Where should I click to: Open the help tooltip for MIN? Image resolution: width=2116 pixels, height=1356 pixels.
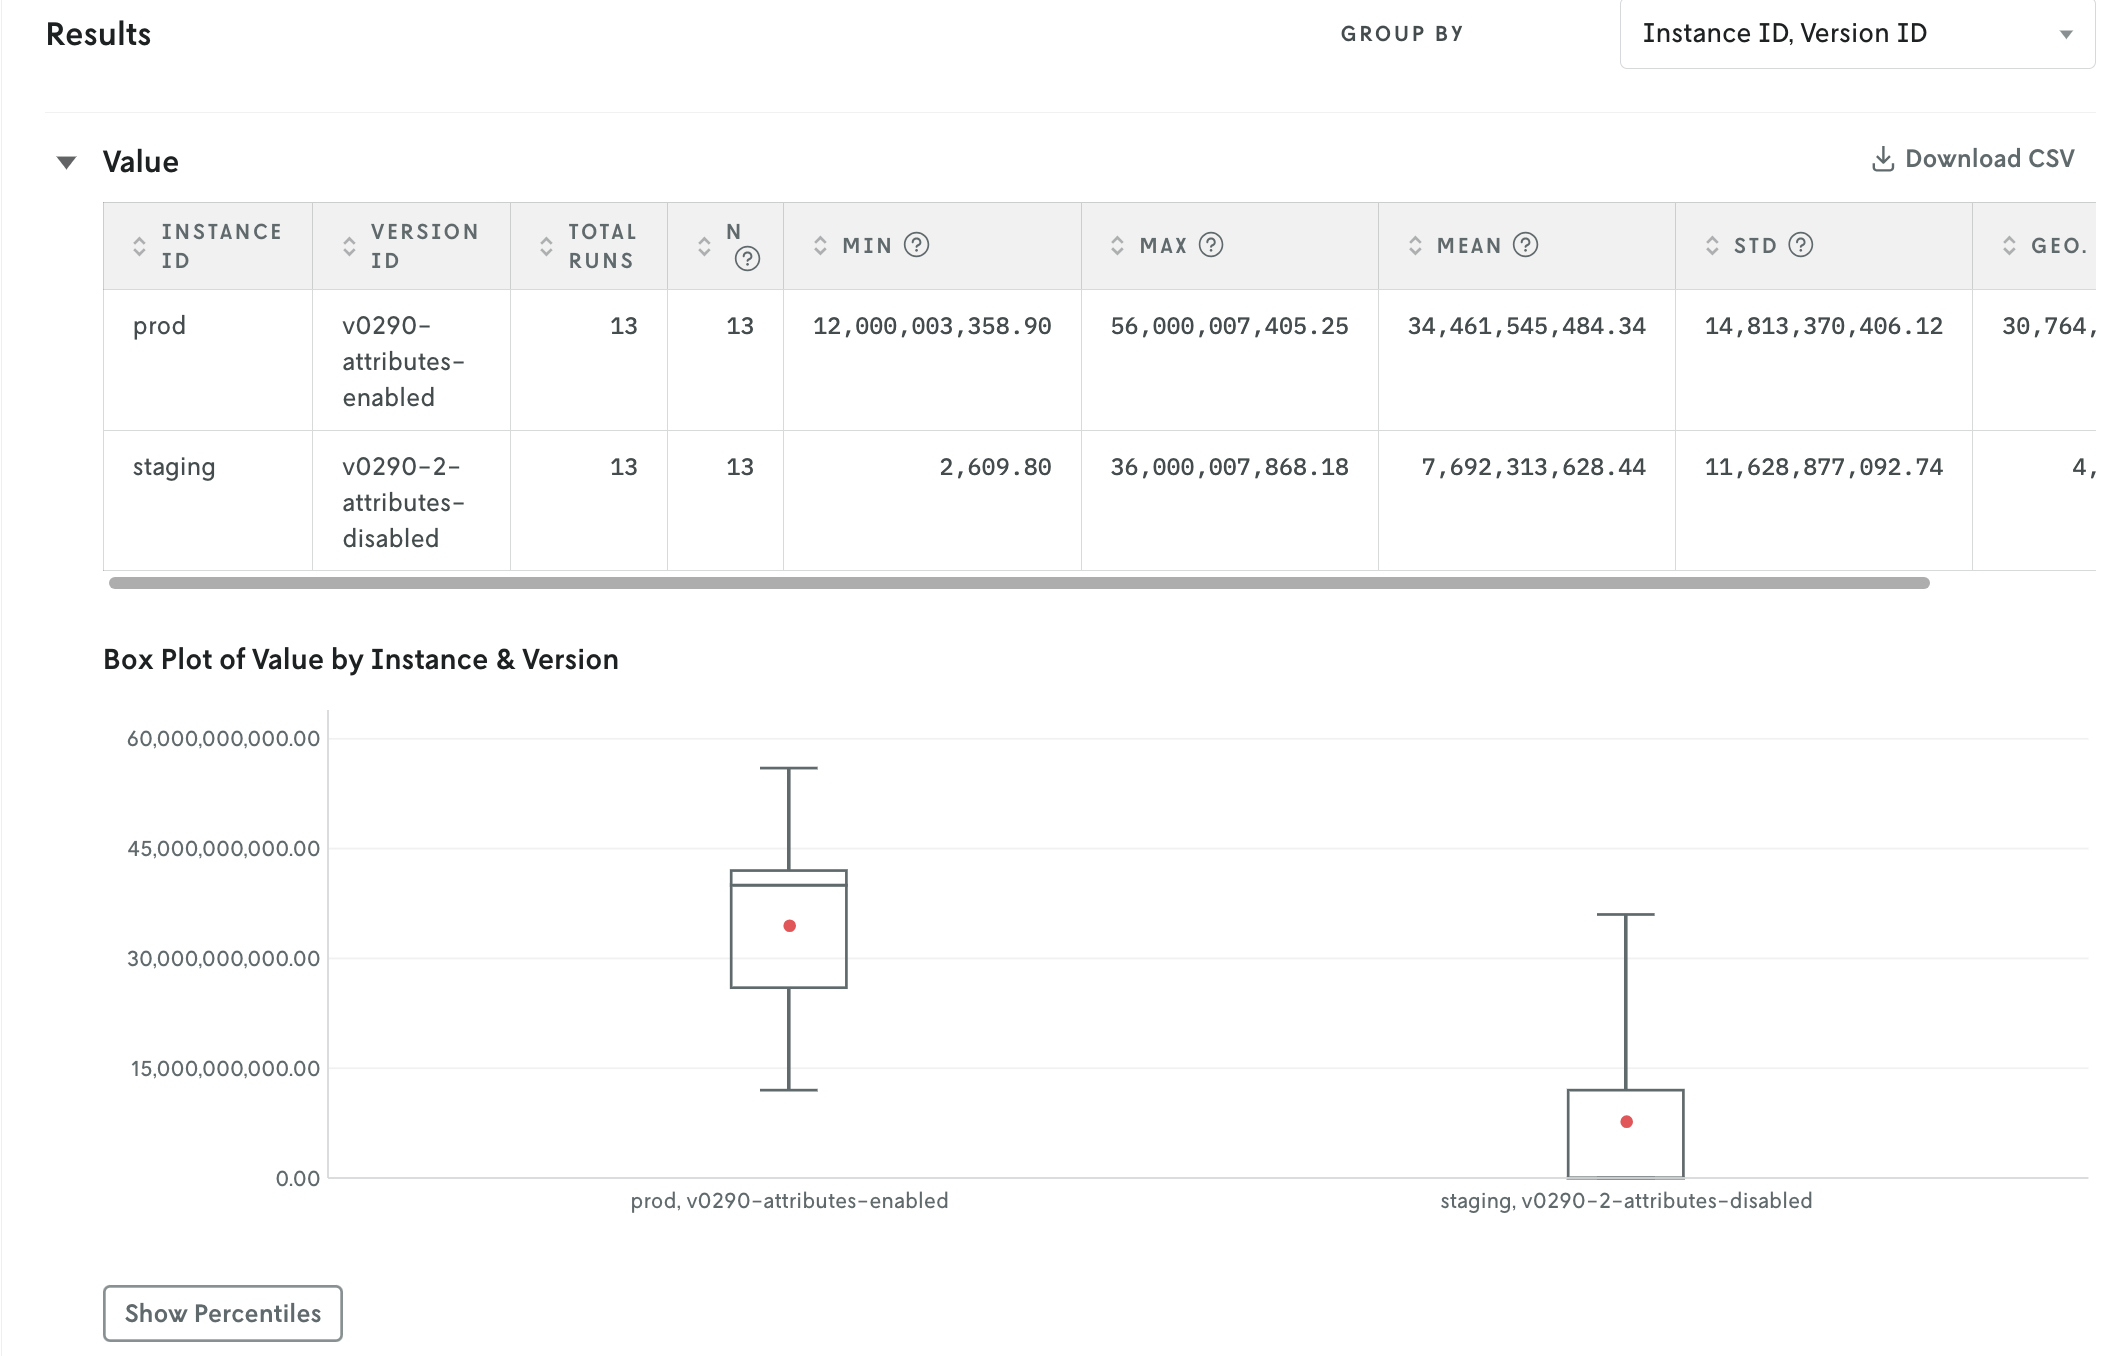click(x=917, y=244)
